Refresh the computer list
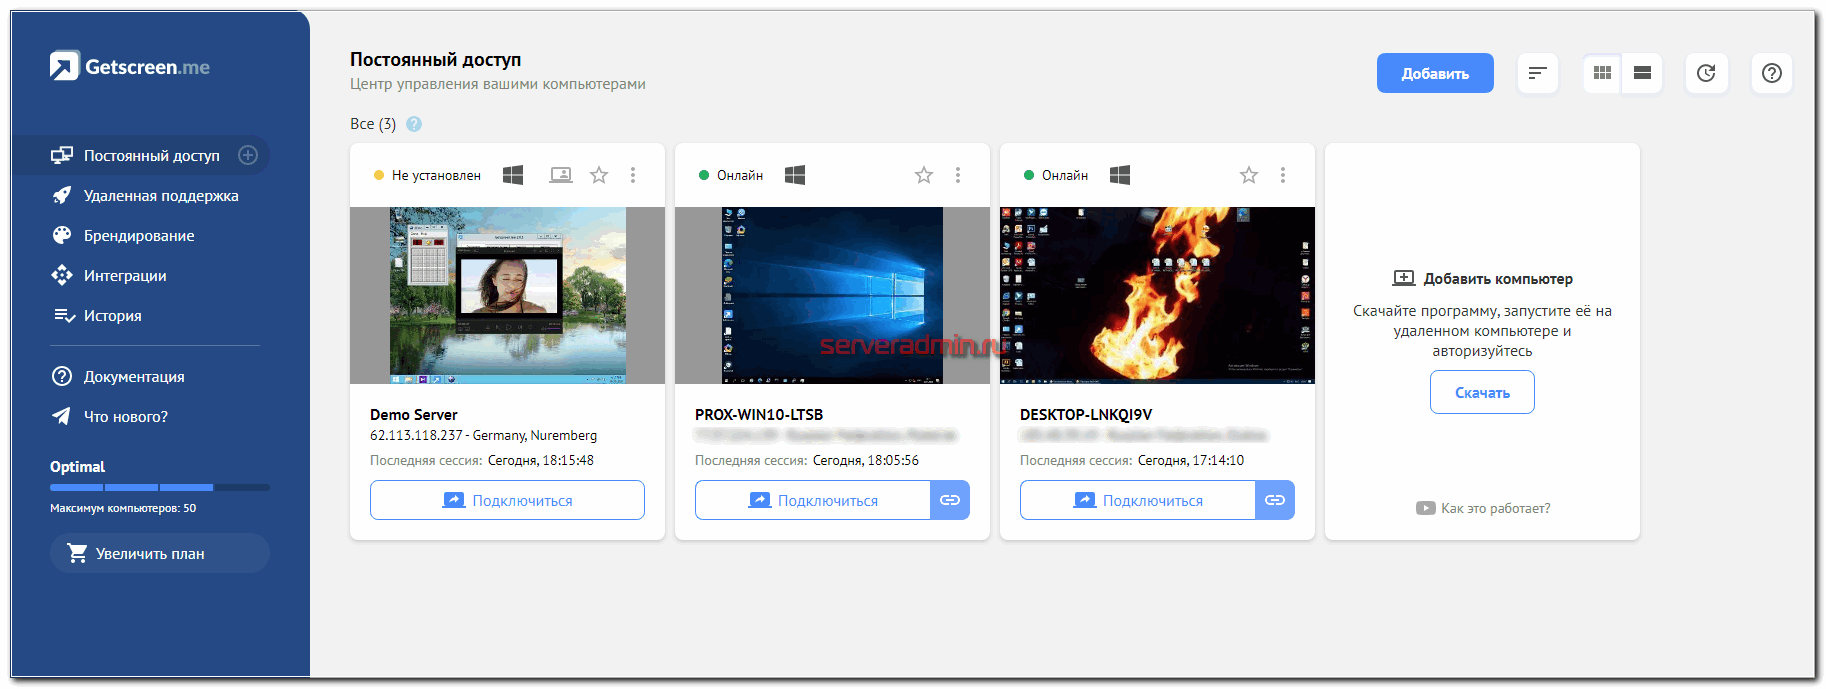Image resolution: width=1826 pixels, height=689 pixels. click(x=1706, y=73)
